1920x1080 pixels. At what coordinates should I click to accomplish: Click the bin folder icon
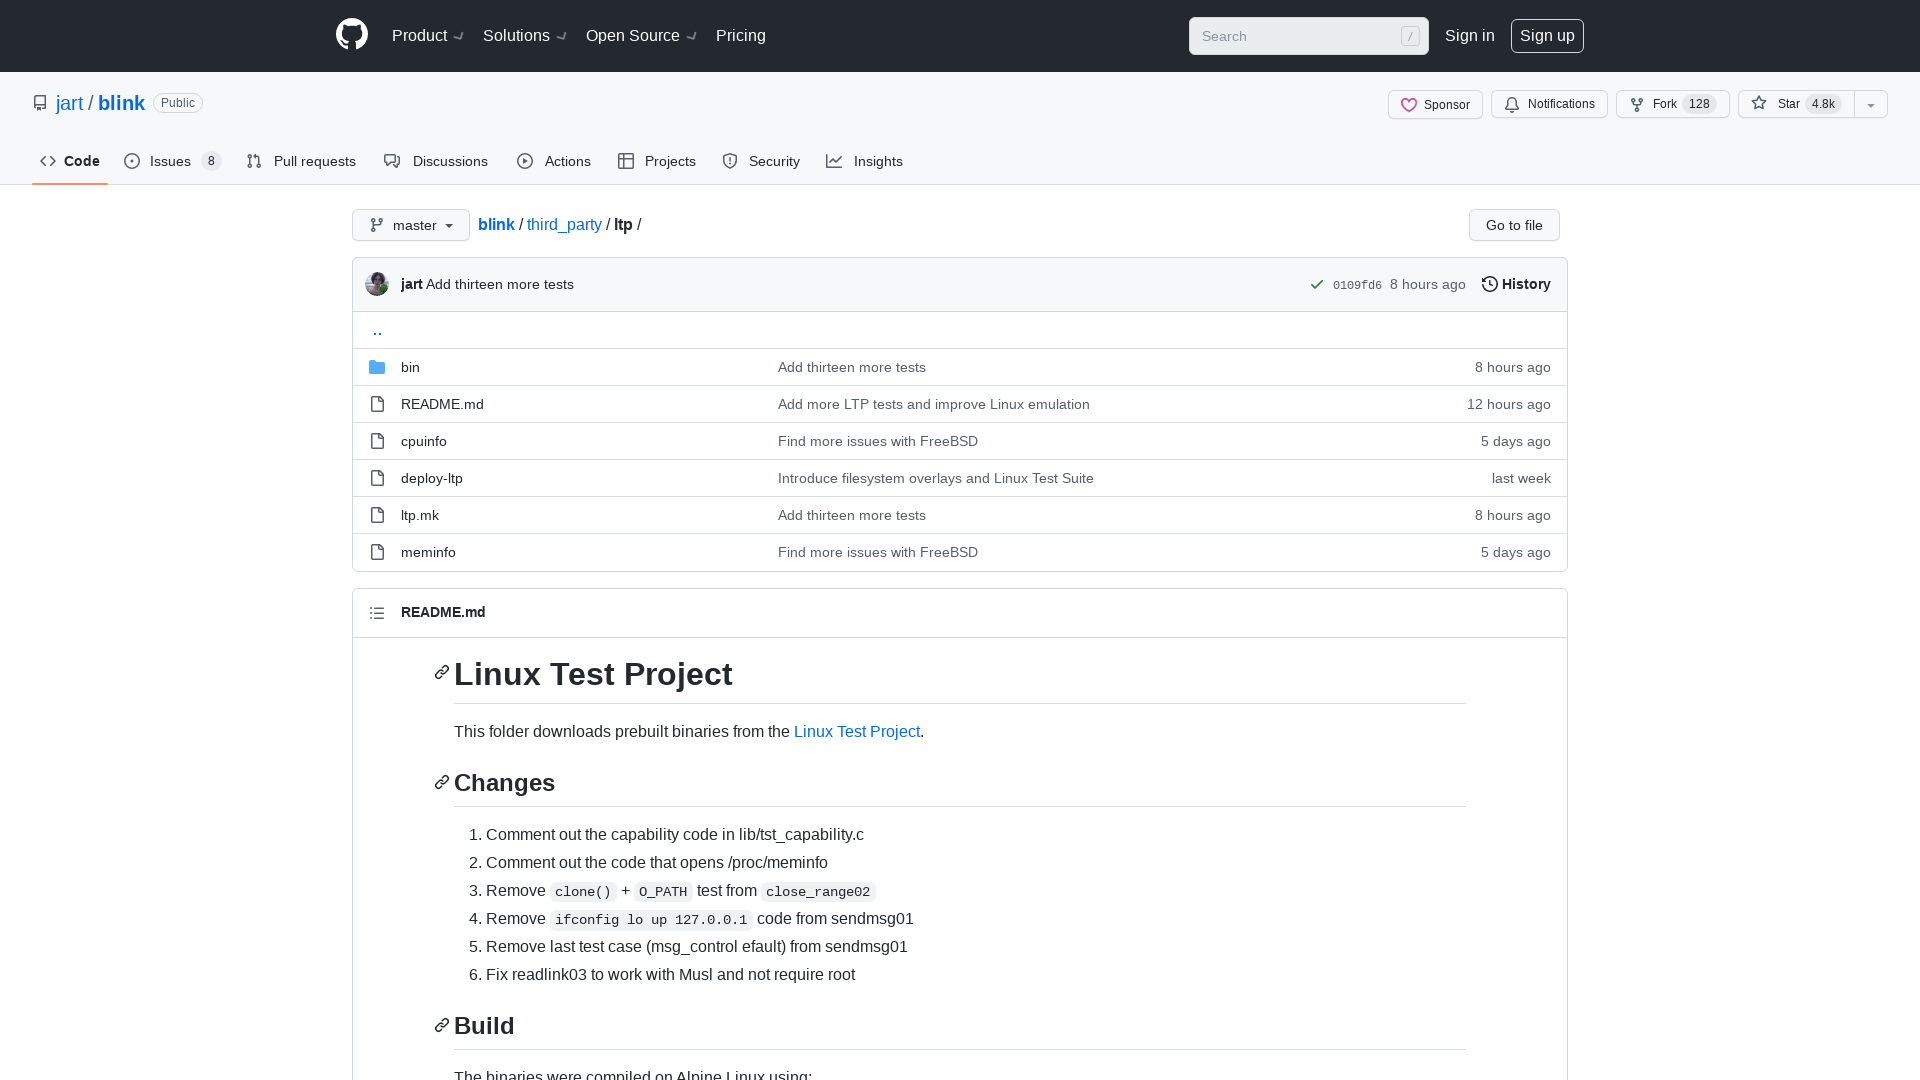tap(377, 367)
